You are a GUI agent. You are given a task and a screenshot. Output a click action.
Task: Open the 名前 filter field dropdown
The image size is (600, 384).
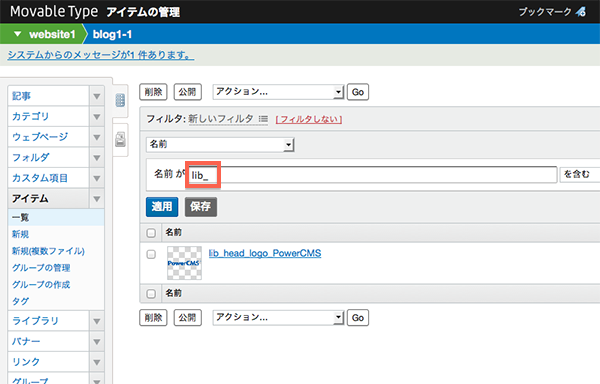[220, 145]
